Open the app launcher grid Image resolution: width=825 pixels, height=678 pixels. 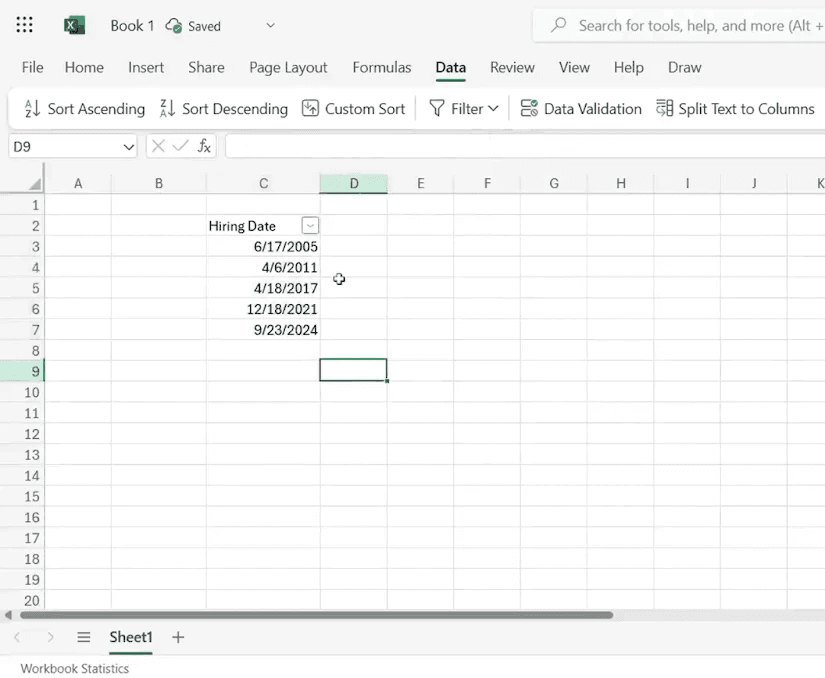tap(24, 25)
